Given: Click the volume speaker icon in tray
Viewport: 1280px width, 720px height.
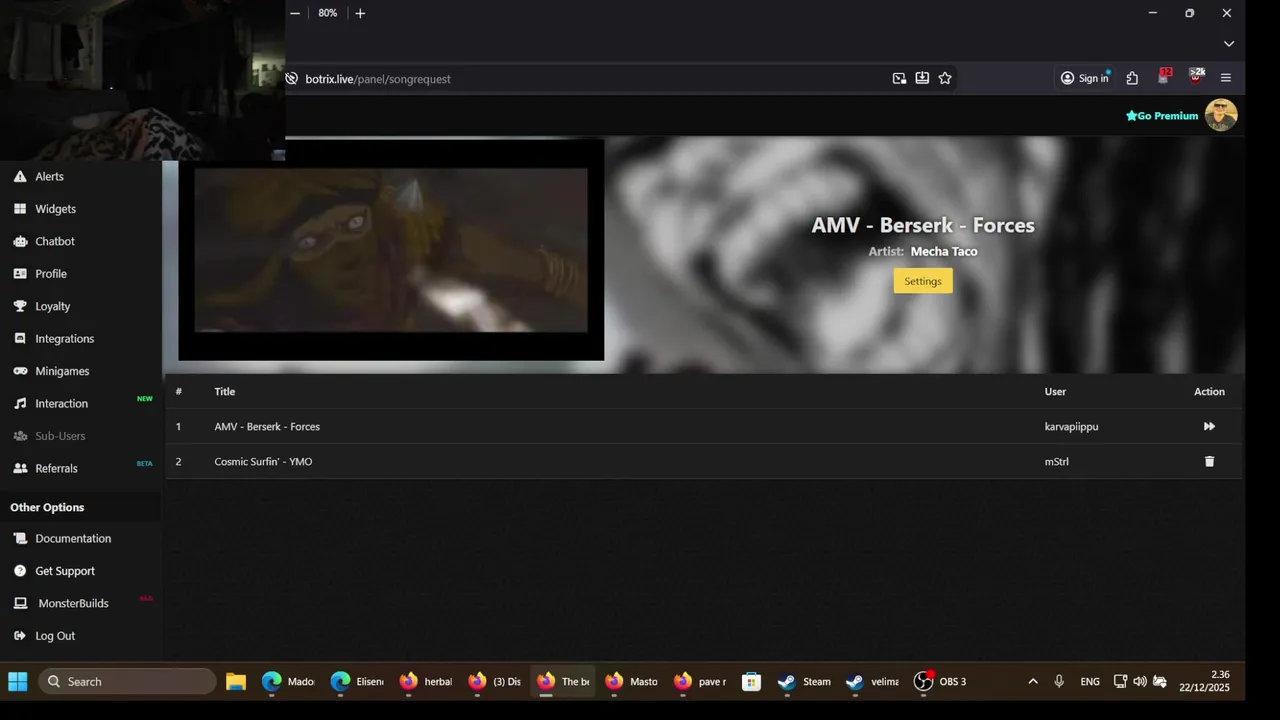Looking at the screenshot, I should point(1140,682).
